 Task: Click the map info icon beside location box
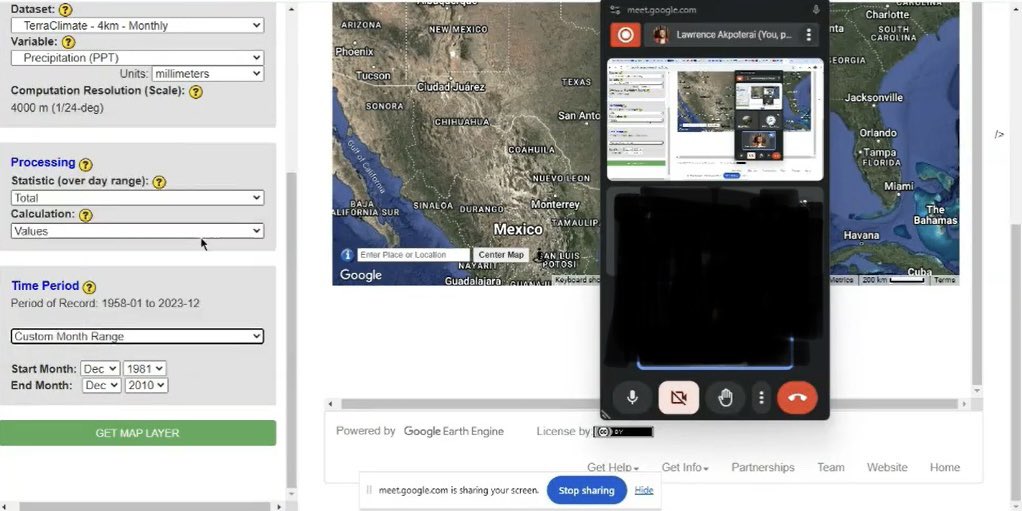coord(347,255)
